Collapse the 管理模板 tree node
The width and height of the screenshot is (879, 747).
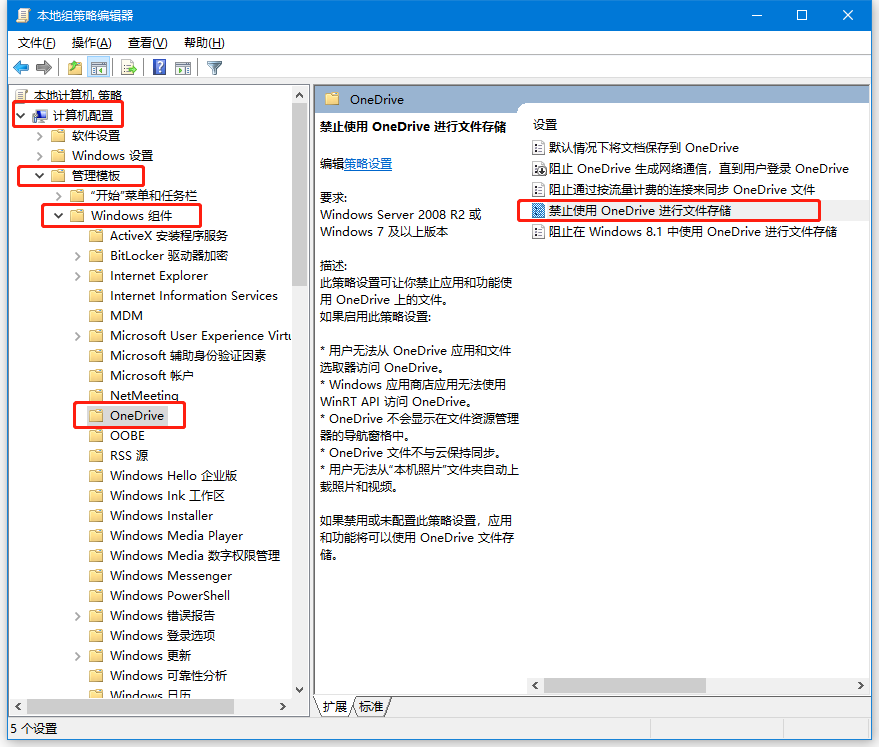tap(39, 176)
